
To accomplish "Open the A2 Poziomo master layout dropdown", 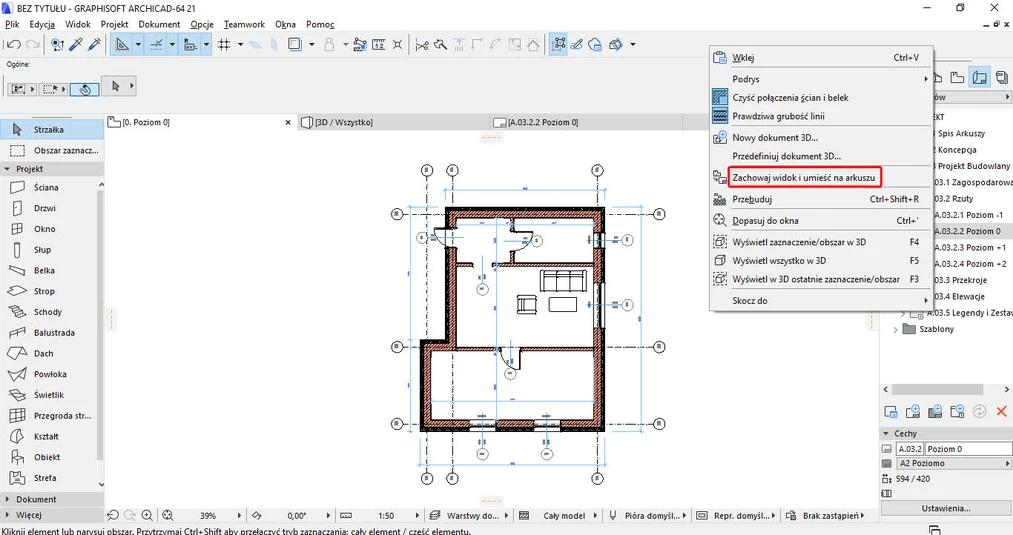I will pos(954,463).
